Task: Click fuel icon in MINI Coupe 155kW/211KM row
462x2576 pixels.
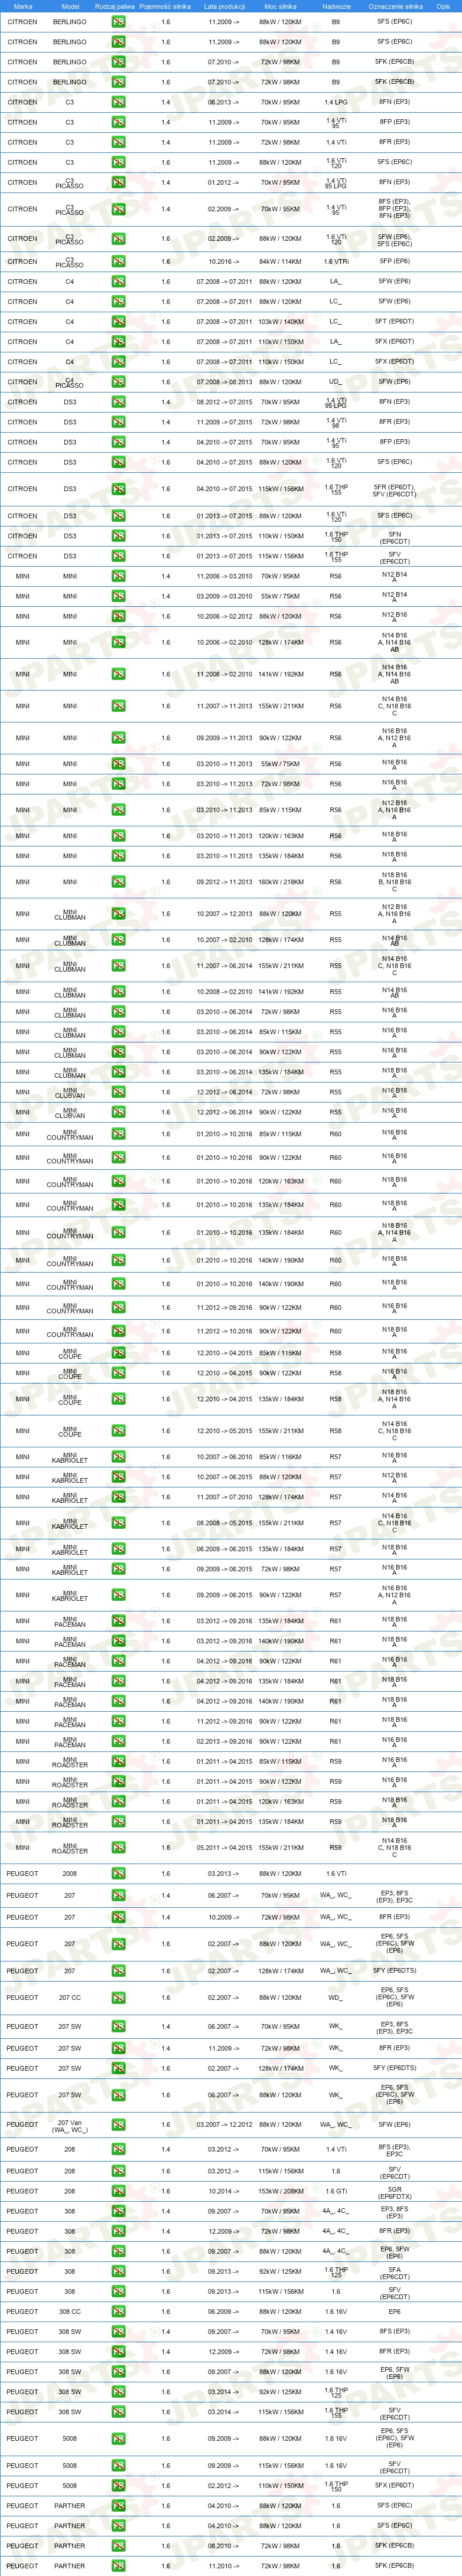Action: pos(118,1431)
